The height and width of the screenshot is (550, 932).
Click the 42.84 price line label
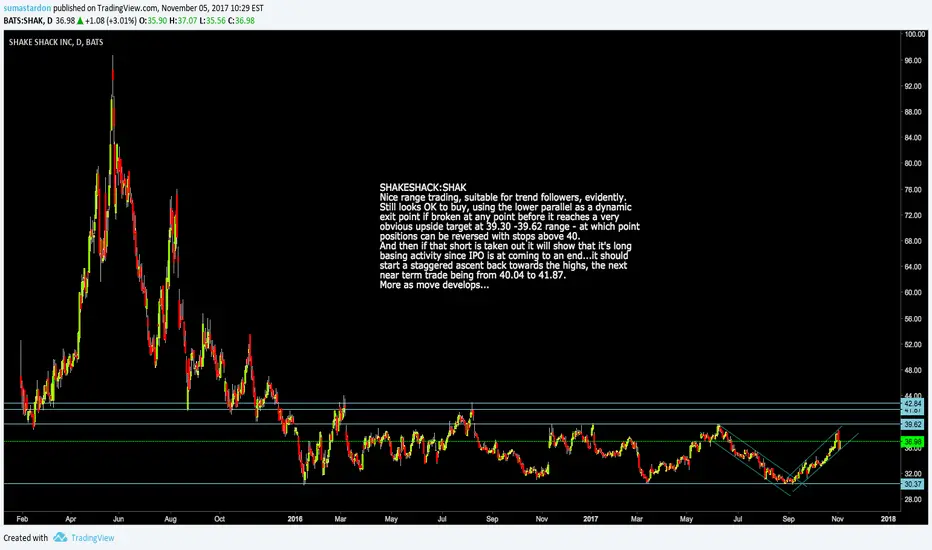pyautogui.click(x=912, y=404)
